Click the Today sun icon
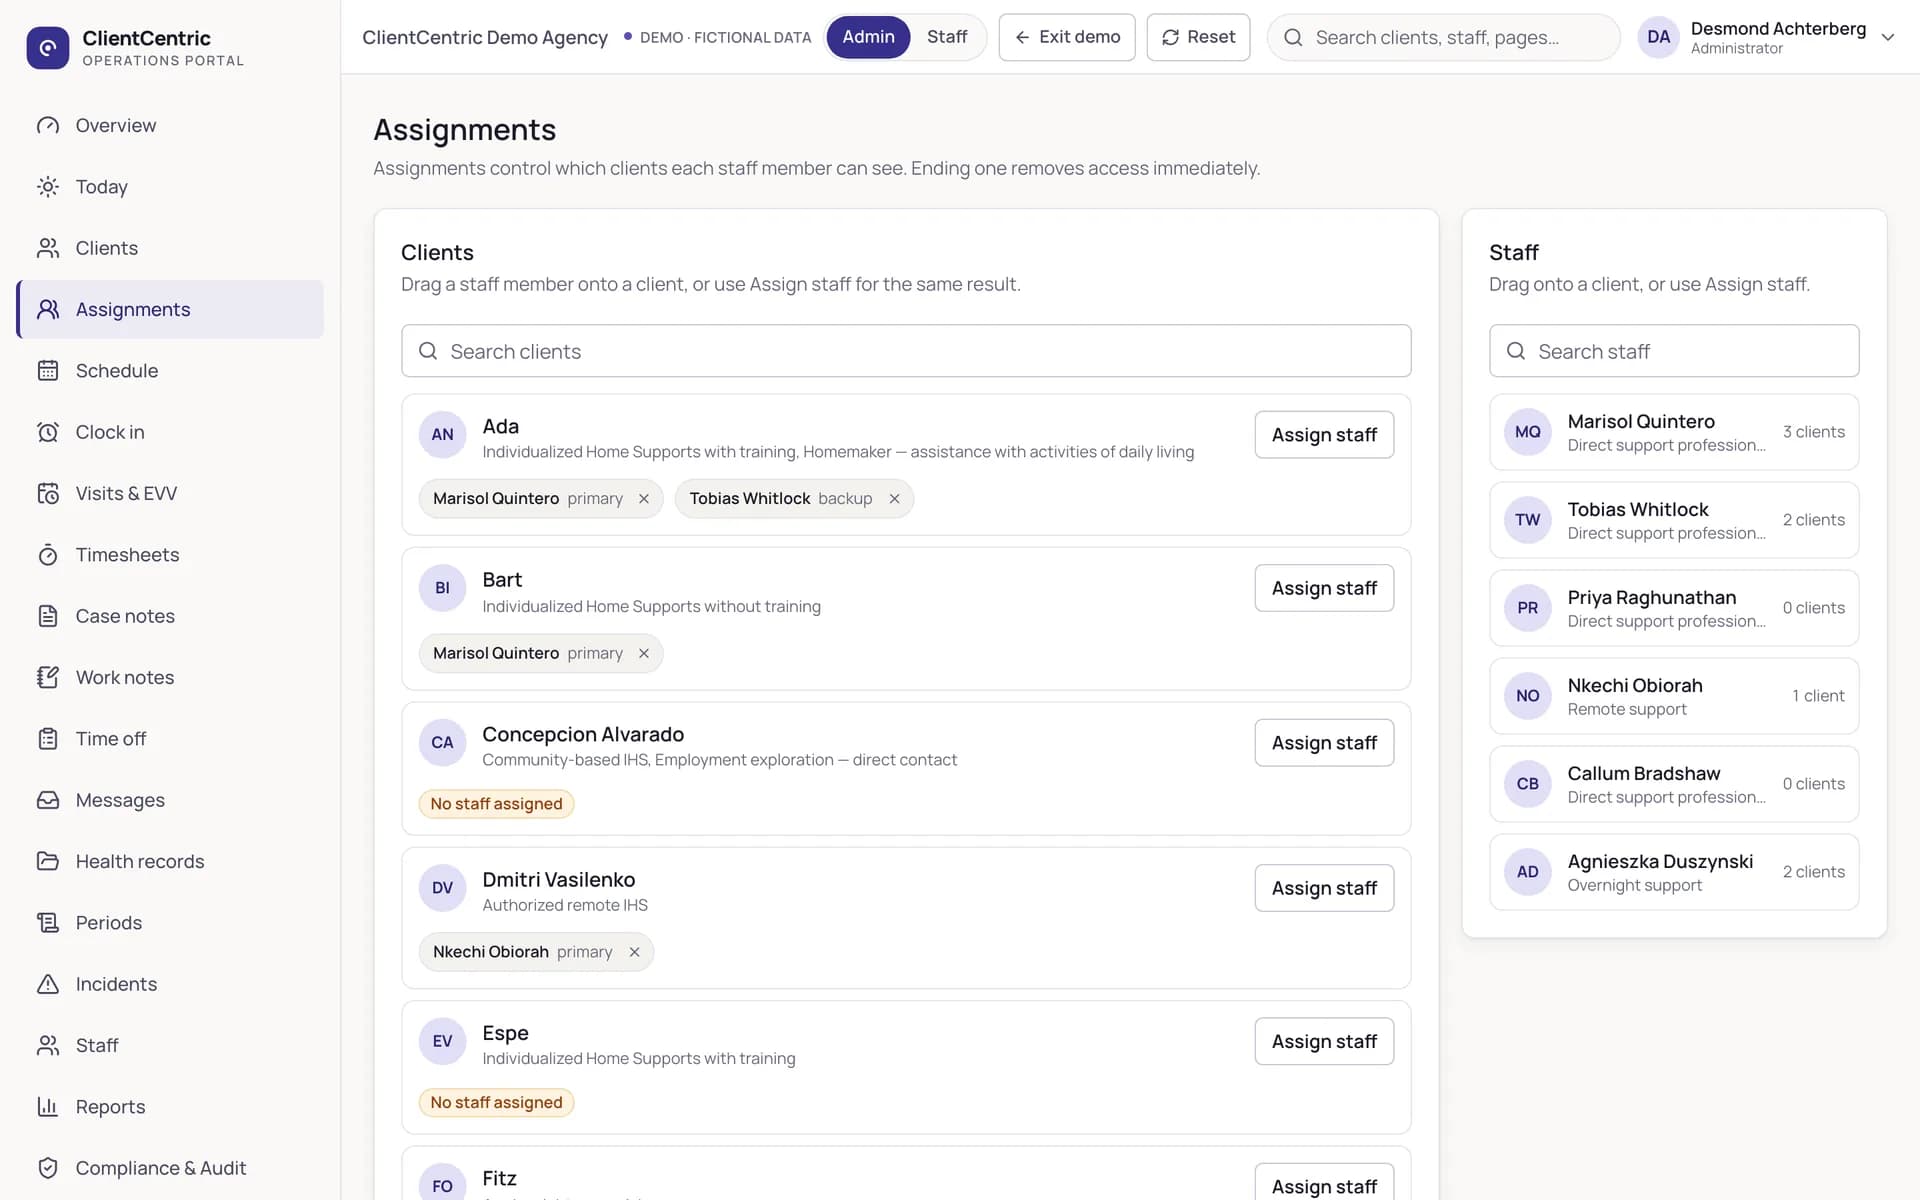 (x=48, y=187)
